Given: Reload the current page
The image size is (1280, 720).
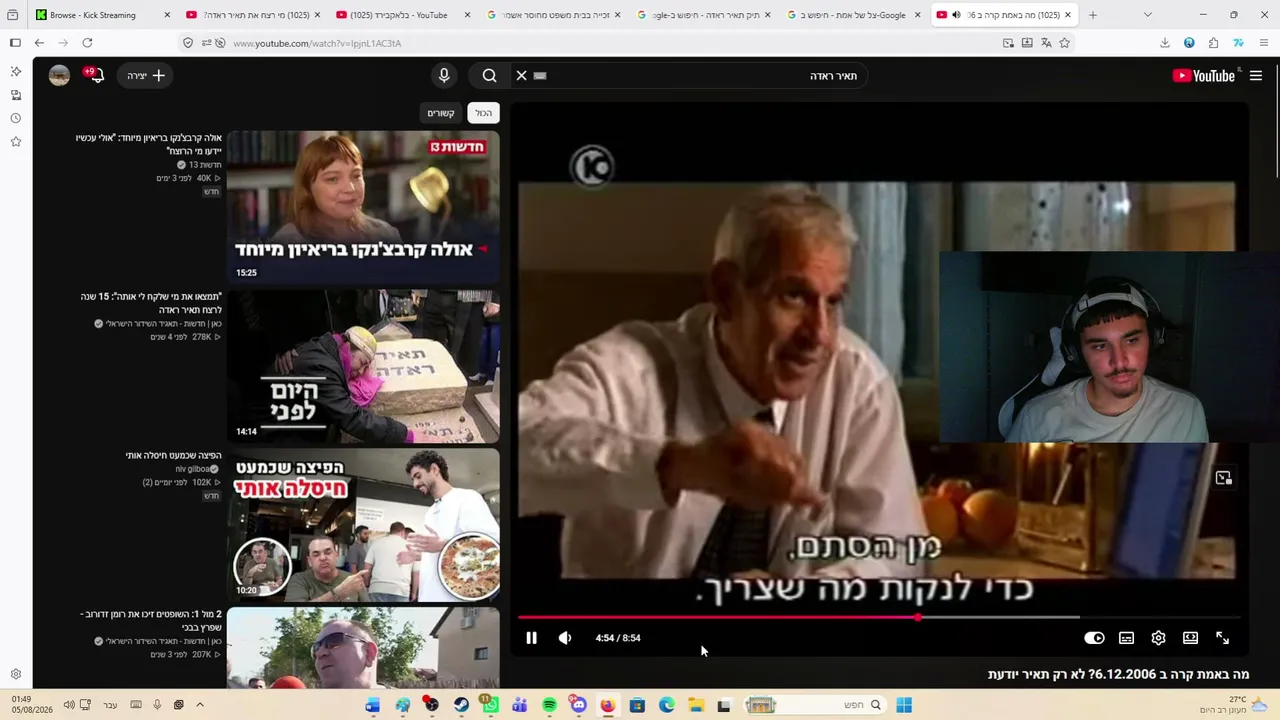Looking at the screenshot, I should pos(87,43).
